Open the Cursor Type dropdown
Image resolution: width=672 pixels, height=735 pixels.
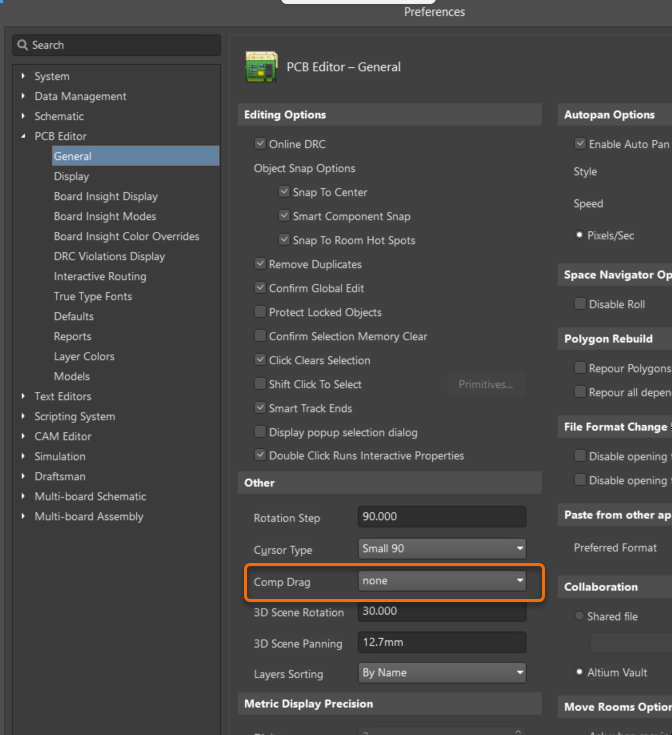click(442, 548)
